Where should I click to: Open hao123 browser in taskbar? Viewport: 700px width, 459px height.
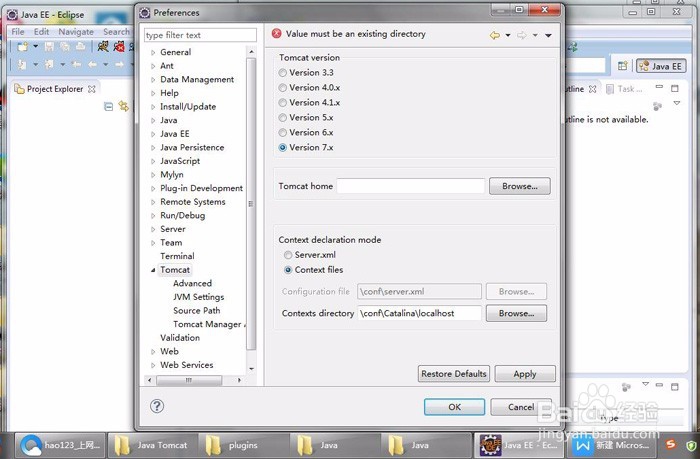pos(61,445)
